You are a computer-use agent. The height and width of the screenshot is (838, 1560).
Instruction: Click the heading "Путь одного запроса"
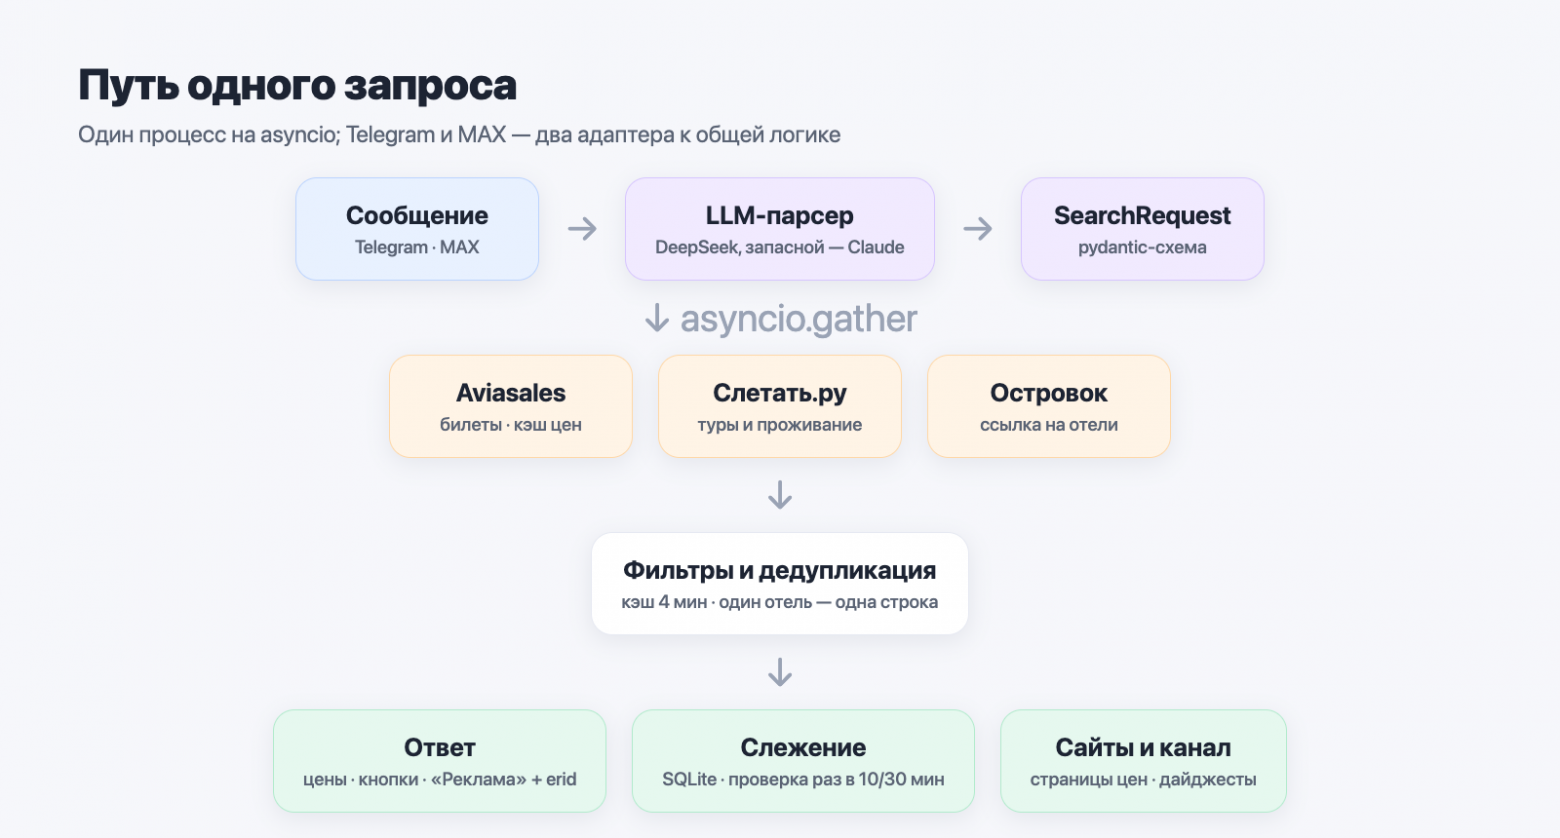tap(298, 87)
